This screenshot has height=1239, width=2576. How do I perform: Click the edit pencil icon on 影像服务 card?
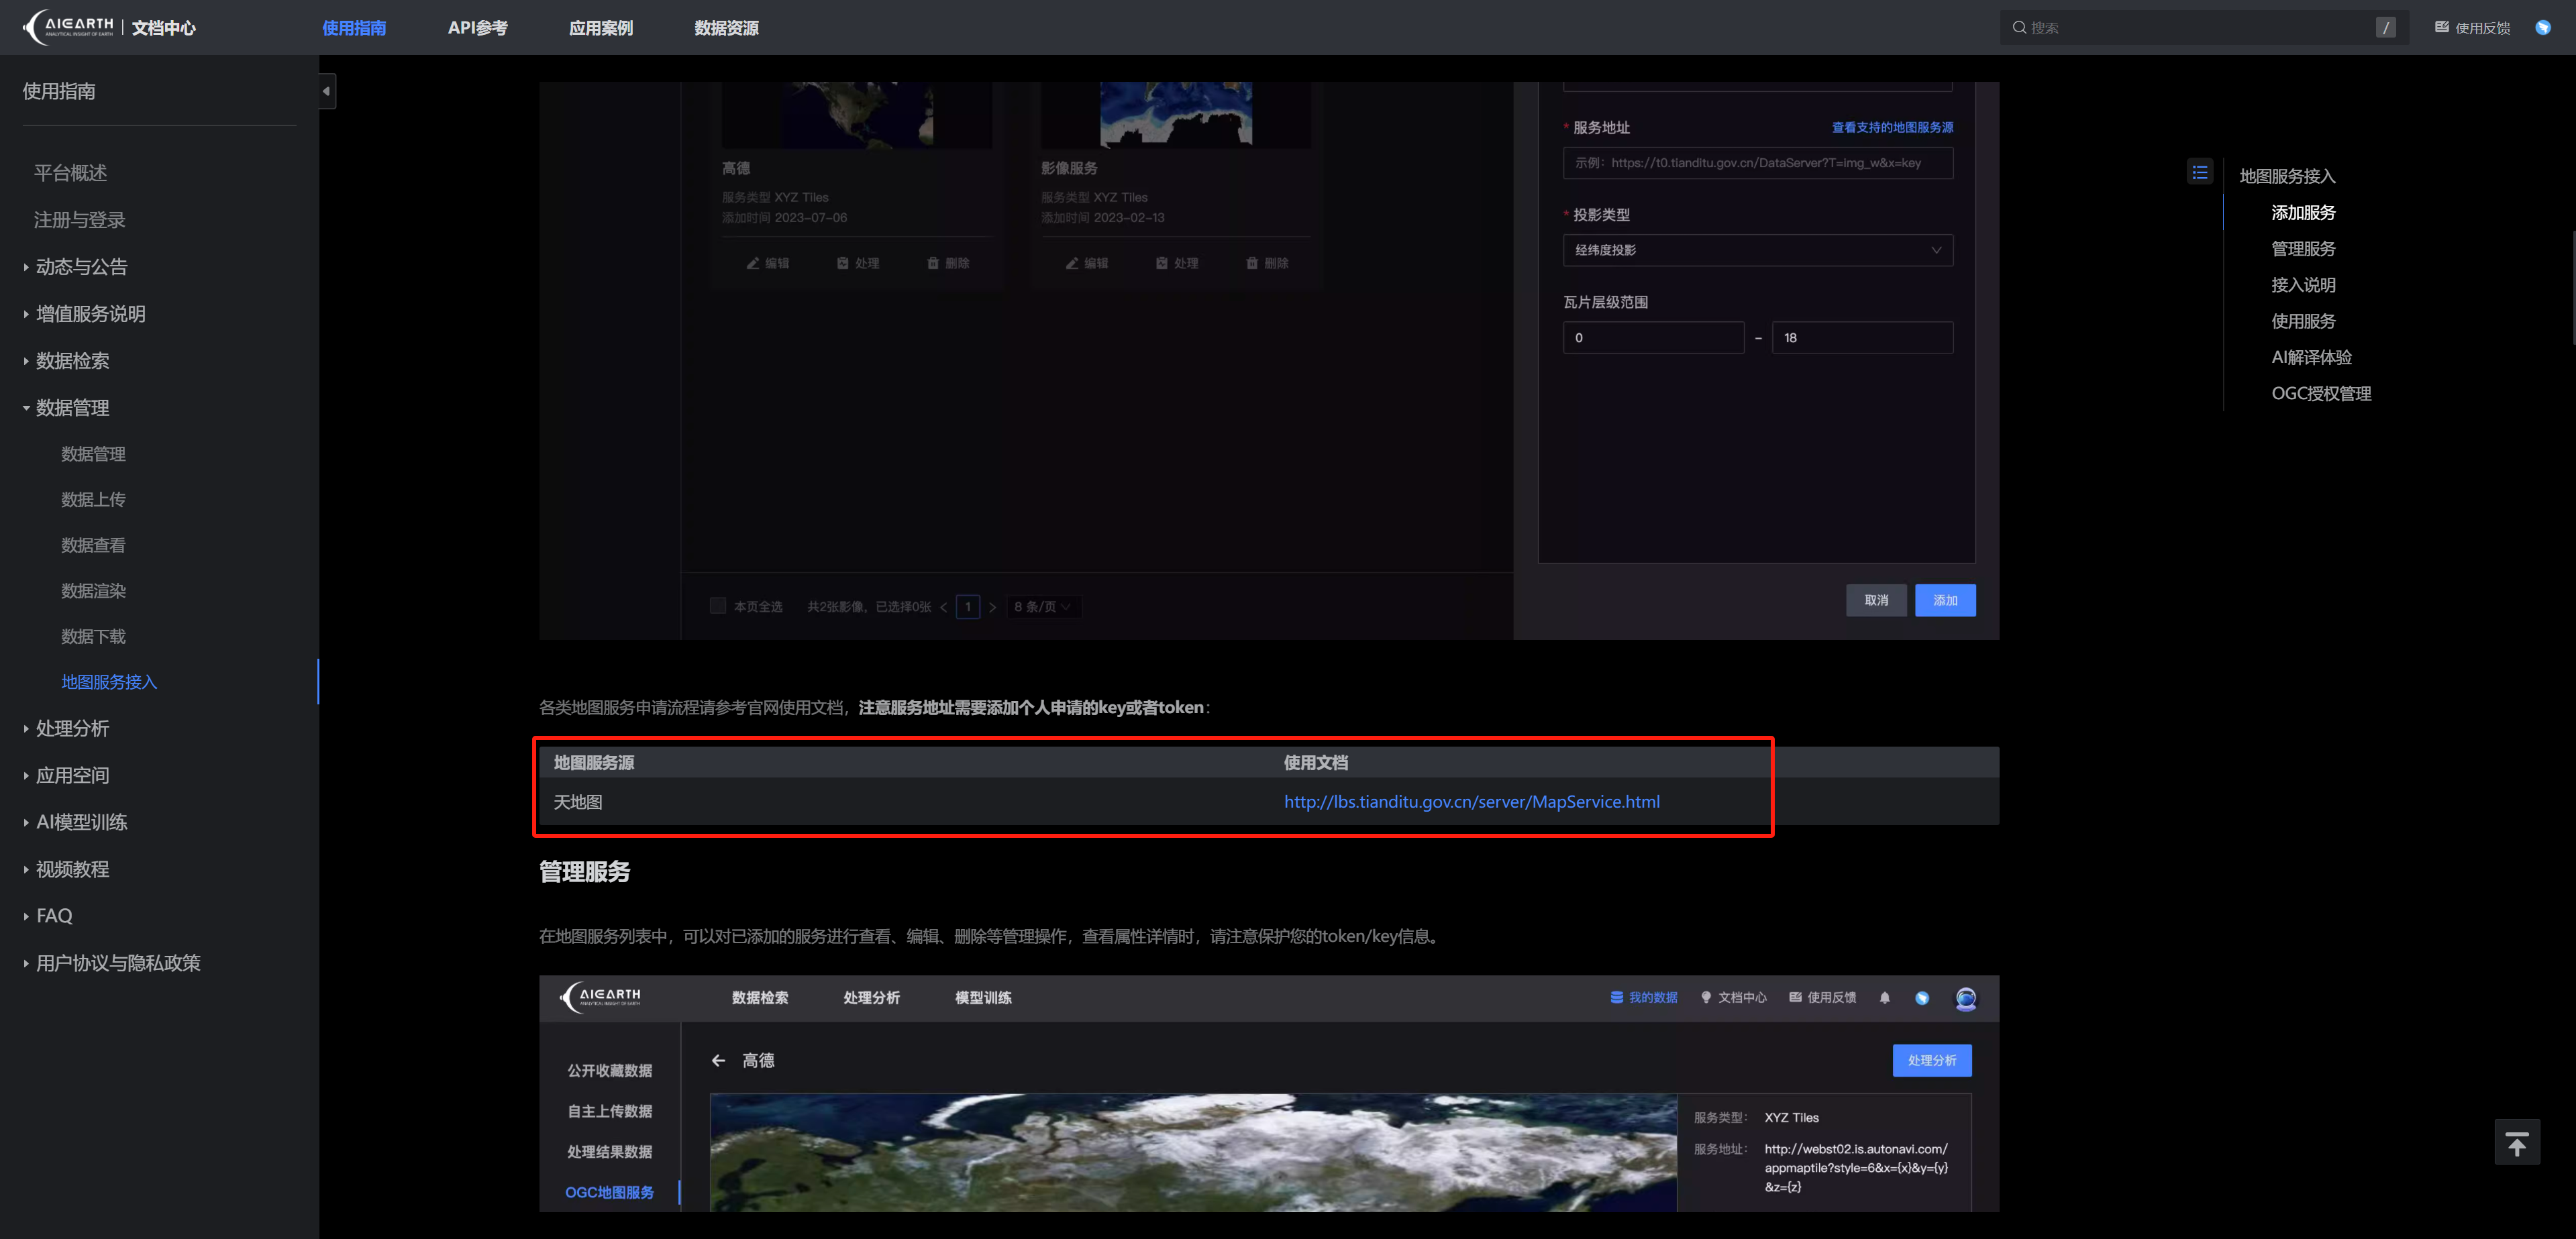click(1071, 263)
